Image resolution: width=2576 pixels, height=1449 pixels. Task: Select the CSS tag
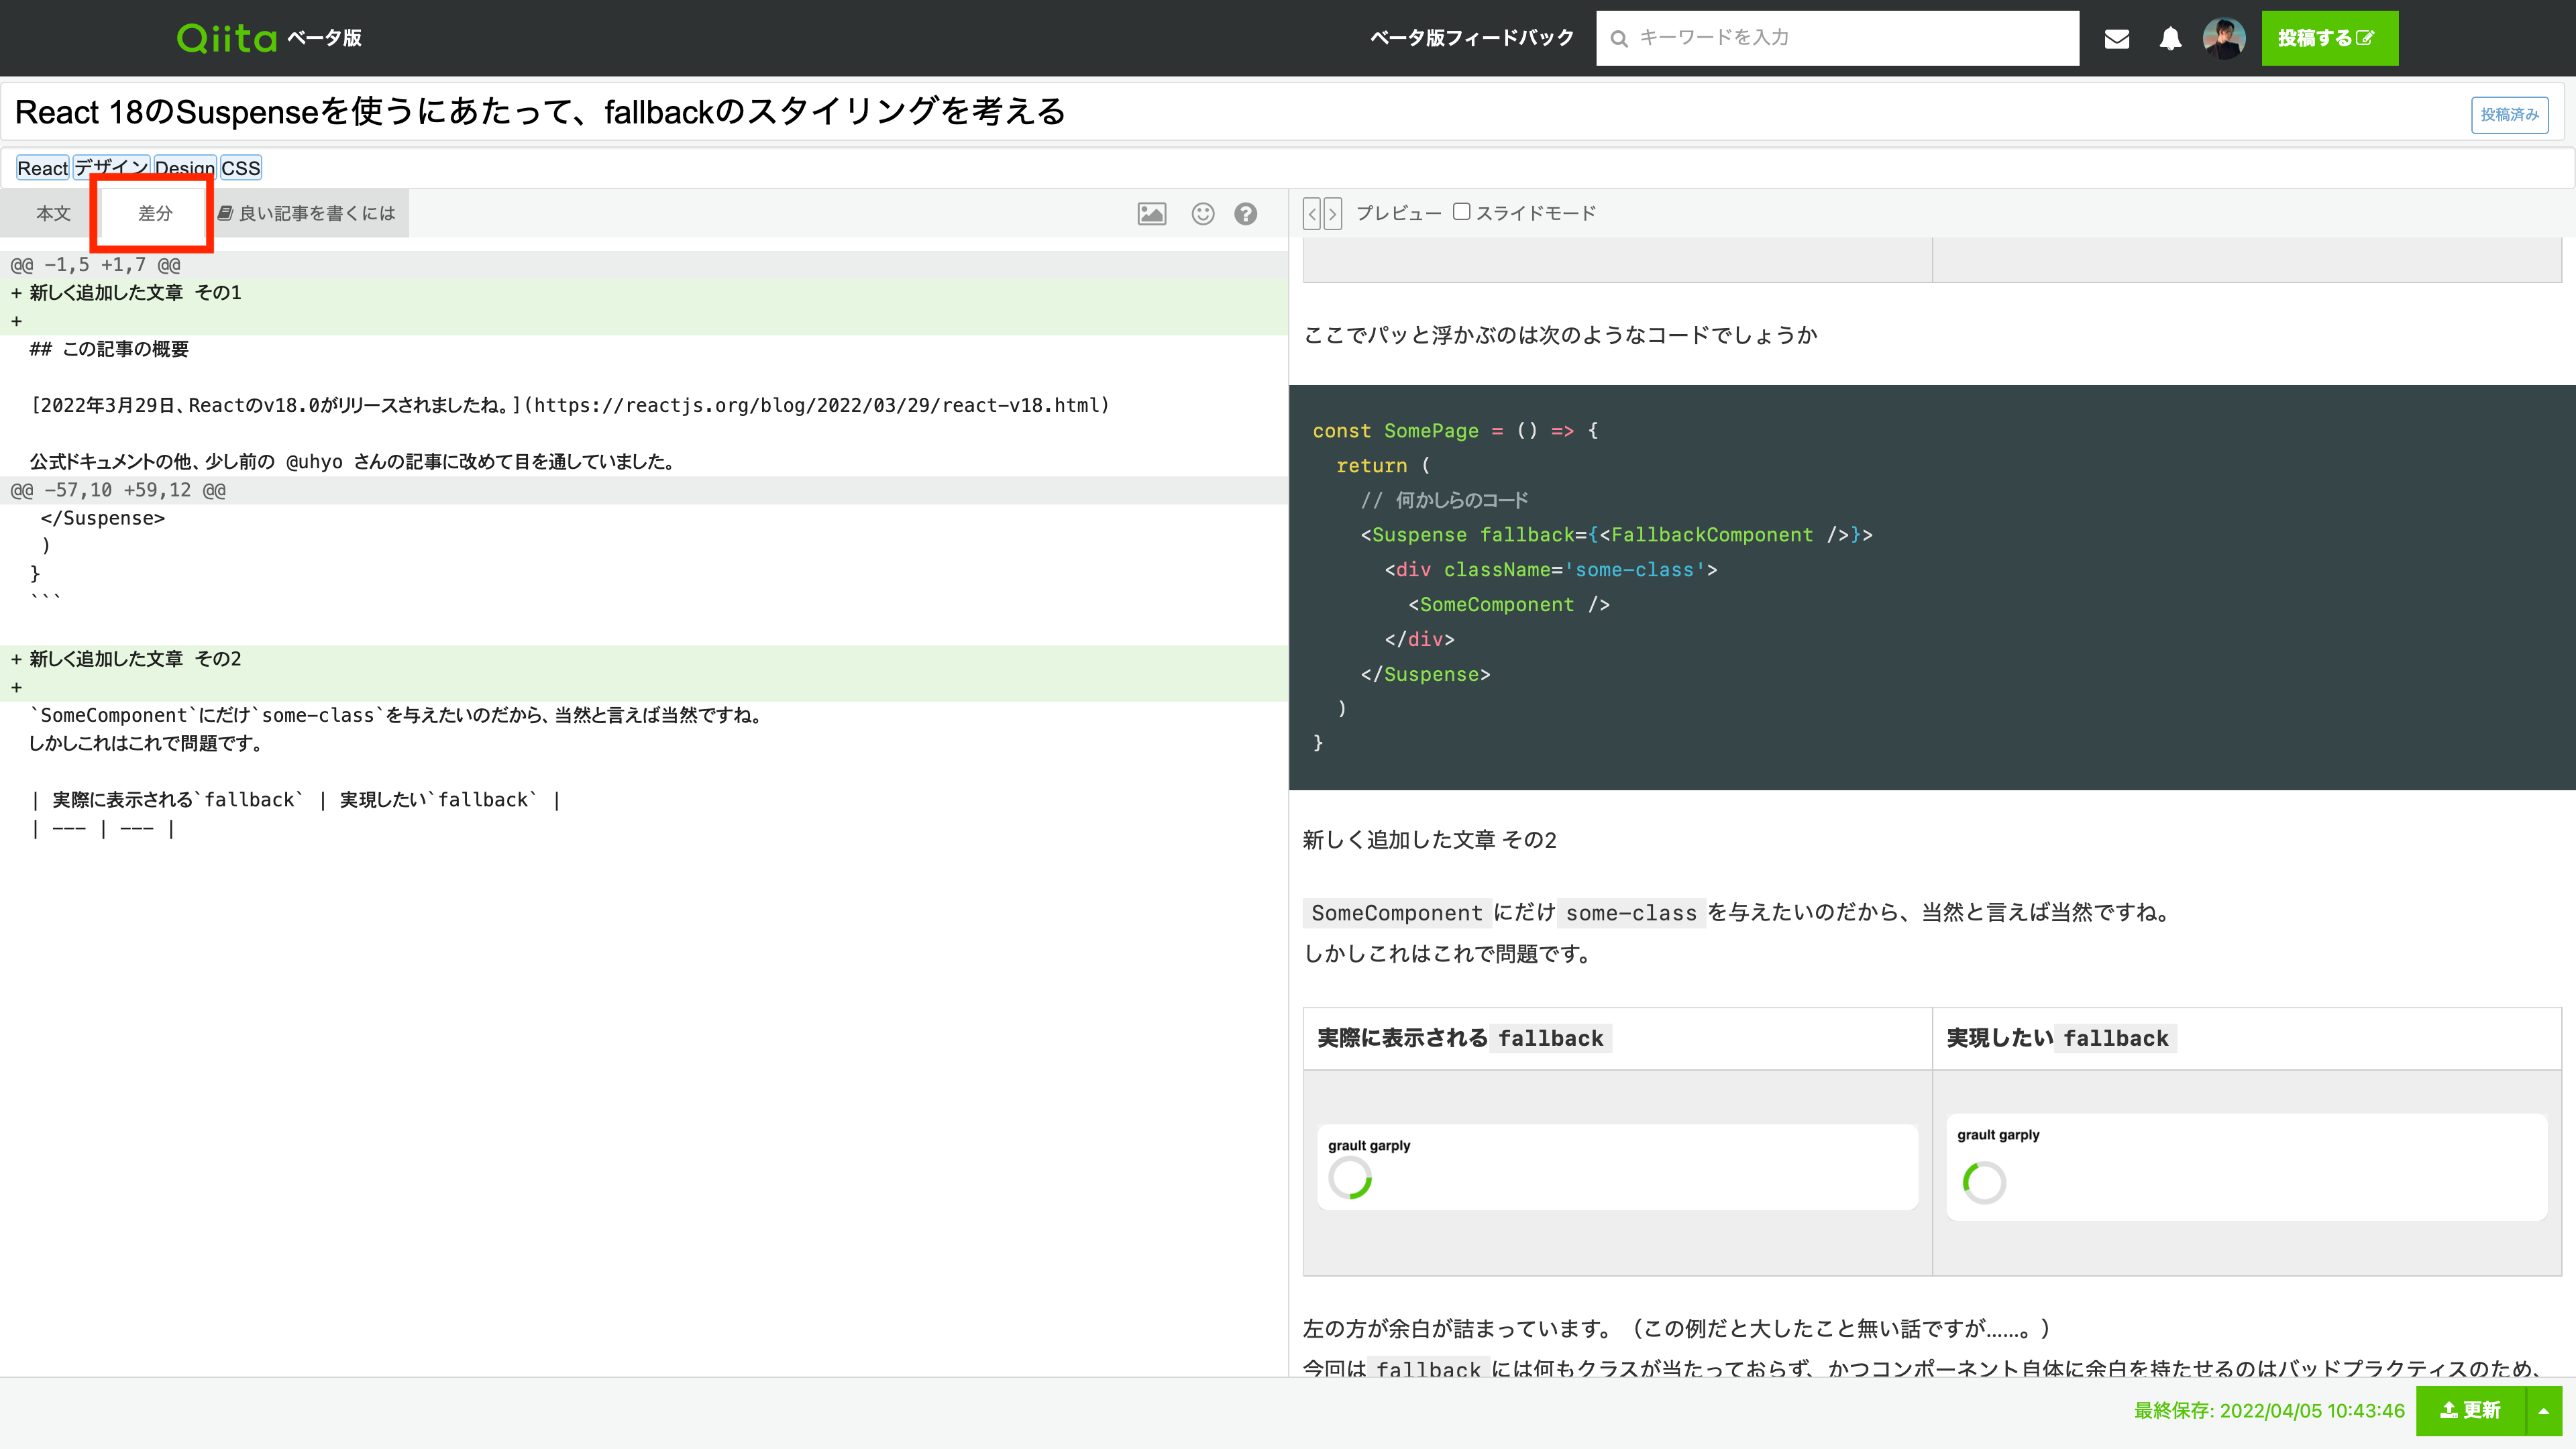click(x=241, y=168)
